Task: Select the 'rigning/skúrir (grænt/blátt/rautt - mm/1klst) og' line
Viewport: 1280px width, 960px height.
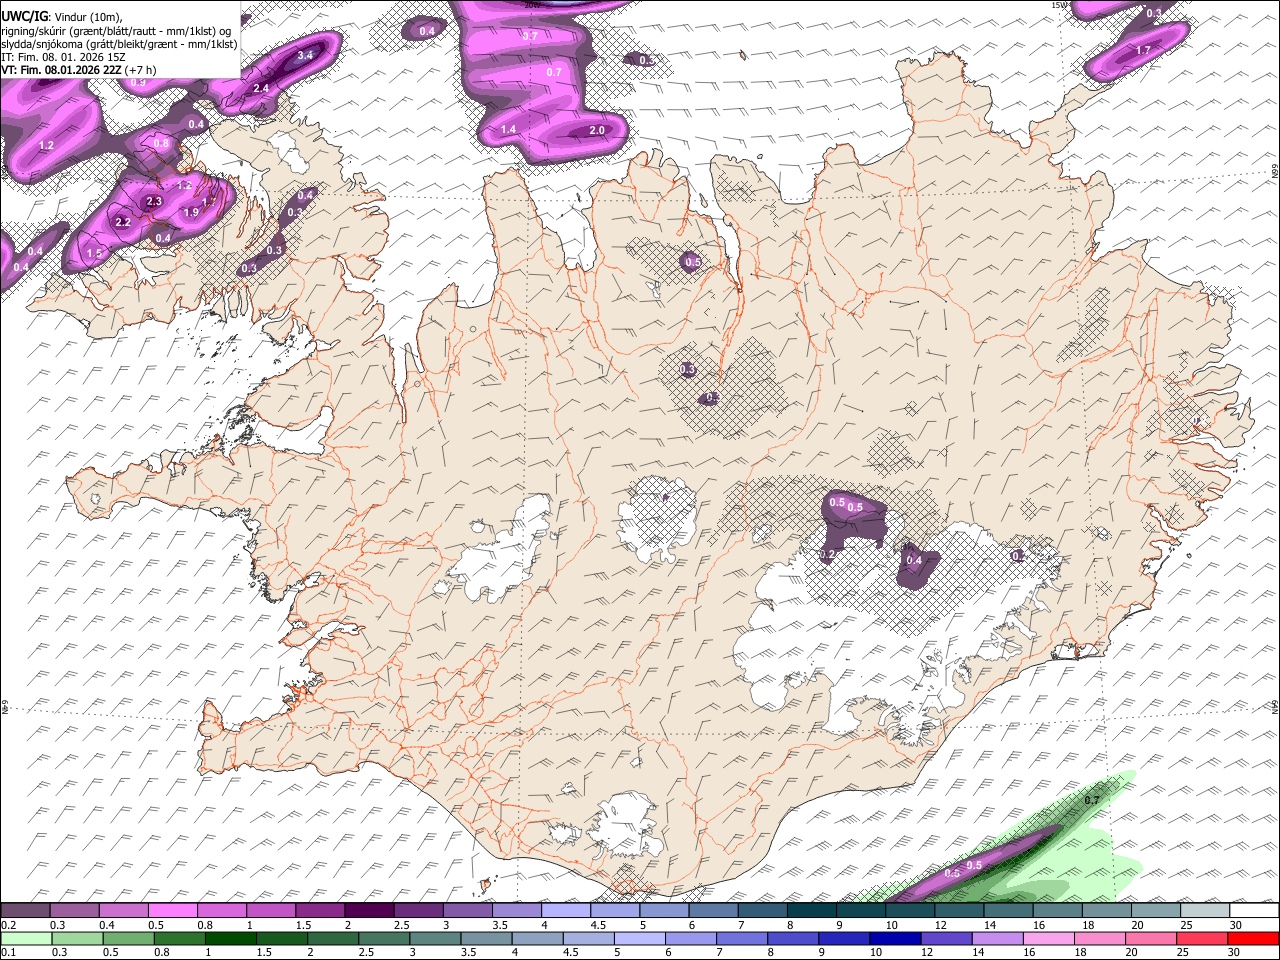Action: coord(115,30)
